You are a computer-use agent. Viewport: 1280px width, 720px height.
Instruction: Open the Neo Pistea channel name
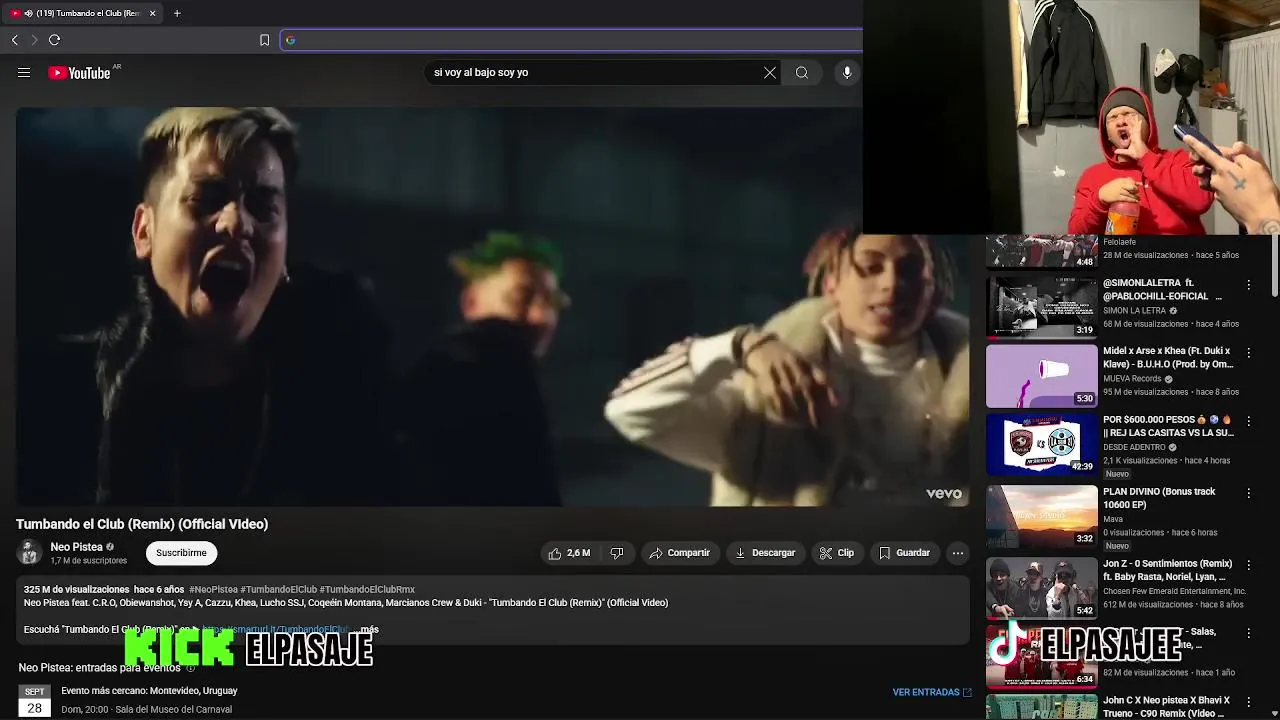click(77, 547)
